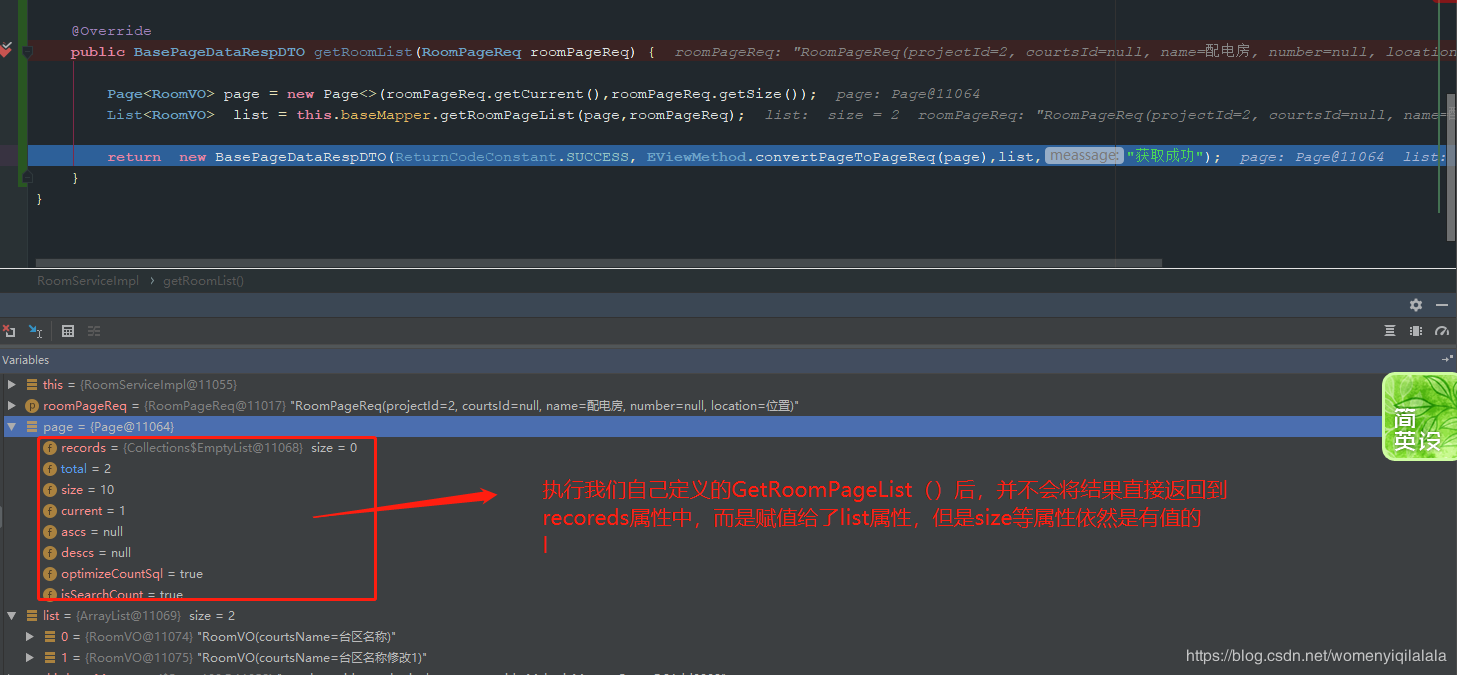1457x675 pixels.
Task: Click the memory gauge icon in panel toolbar
Action: (1441, 331)
